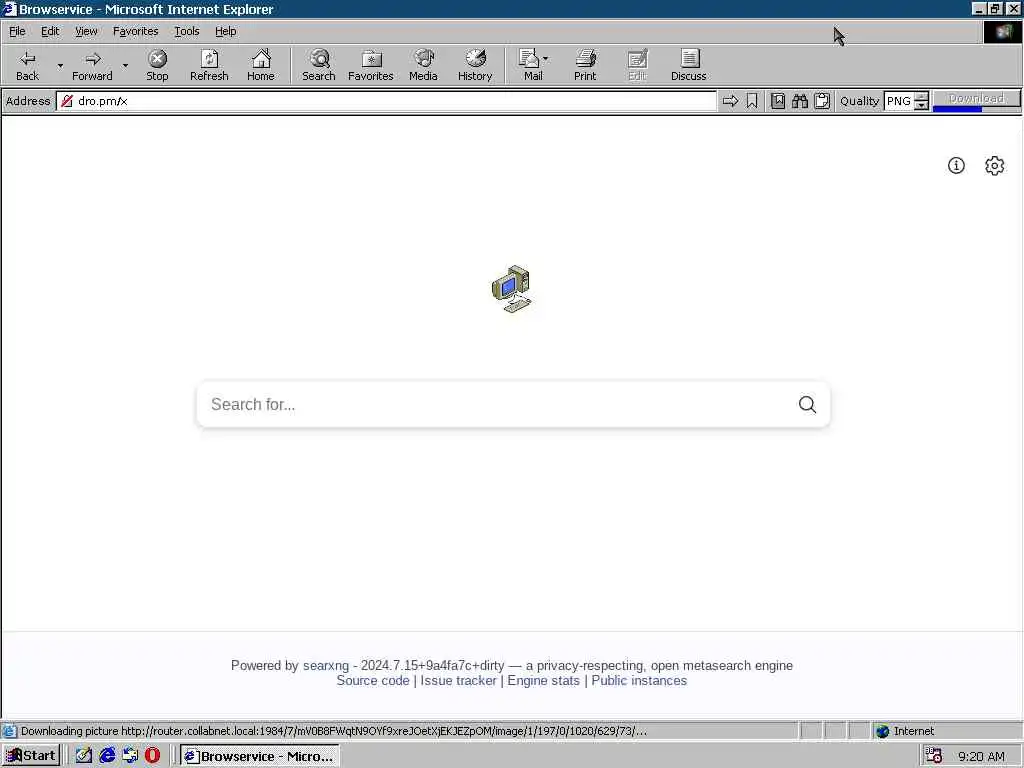1024x768 pixels.
Task: Click the Discuss toolbar button
Action: coord(688,65)
